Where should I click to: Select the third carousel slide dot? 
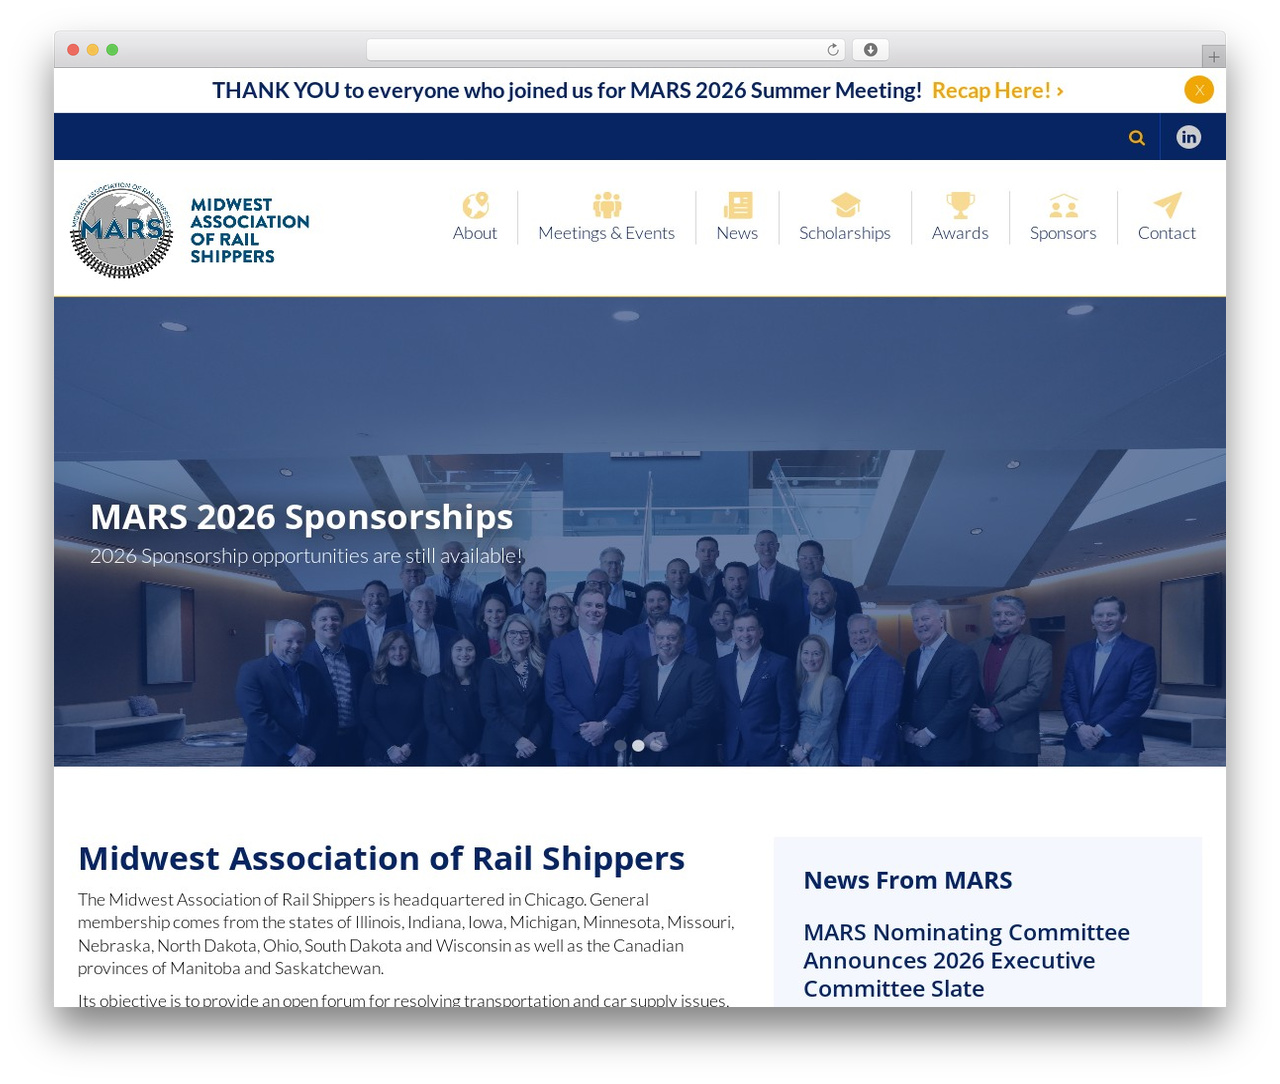pyautogui.click(x=656, y=746)
